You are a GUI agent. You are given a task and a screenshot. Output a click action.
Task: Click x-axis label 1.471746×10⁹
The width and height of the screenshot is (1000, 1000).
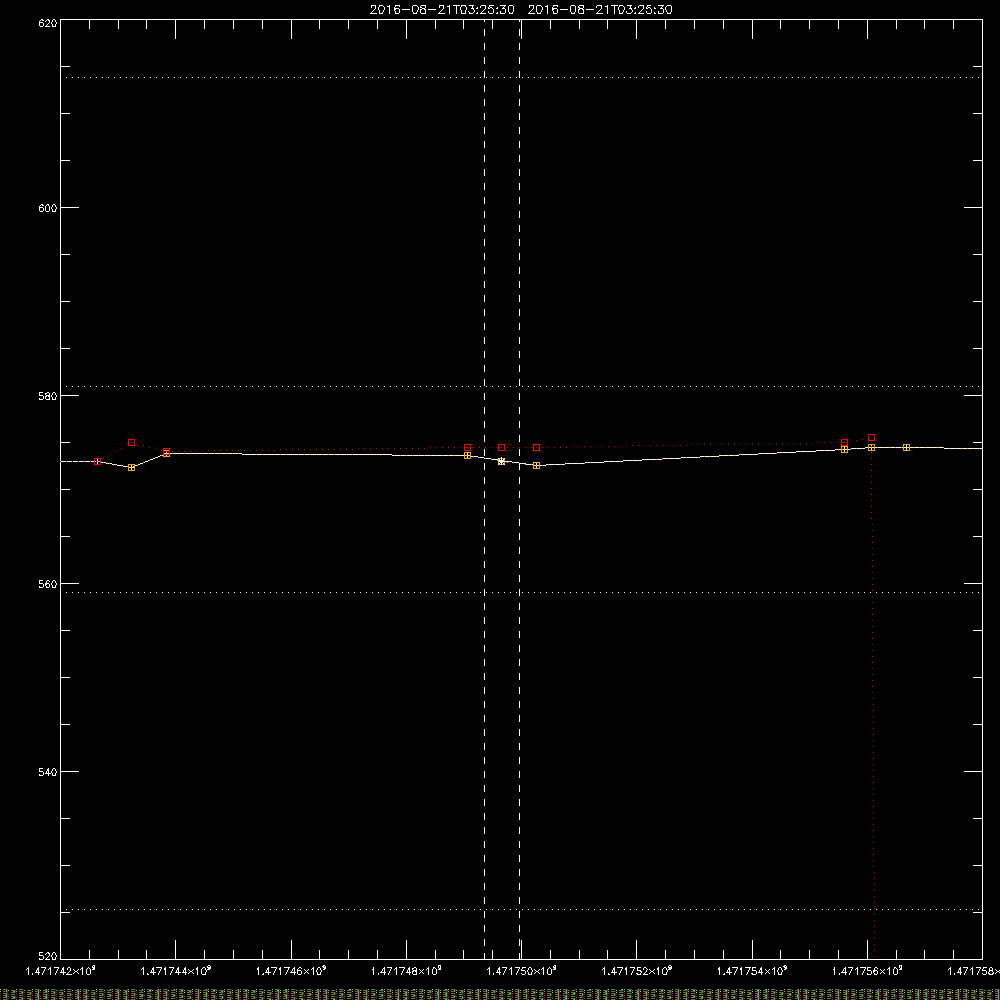click(x=291, y=971)
